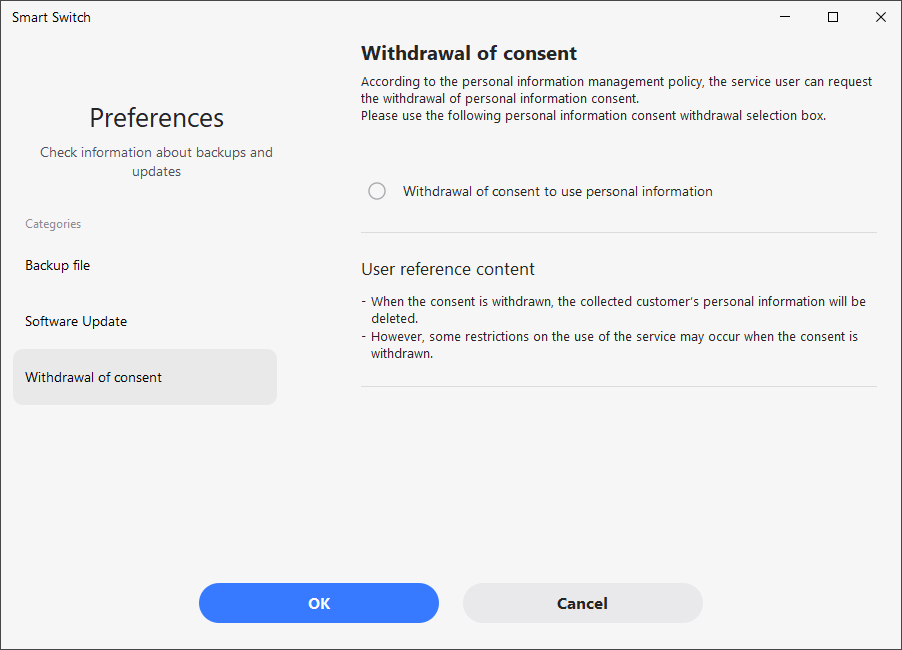Viewport: 902px width, 650px height.
Task: Click the Smart Switch title bar text
Action: [51, 17]
